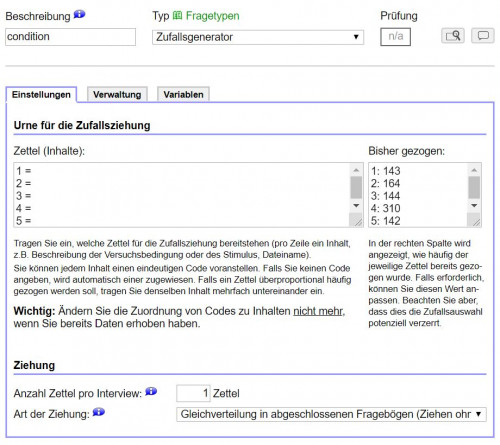Open the Art der Ziehung dropdown
Image resolution: width=500 pixels, height=445 pixels.
331,414
